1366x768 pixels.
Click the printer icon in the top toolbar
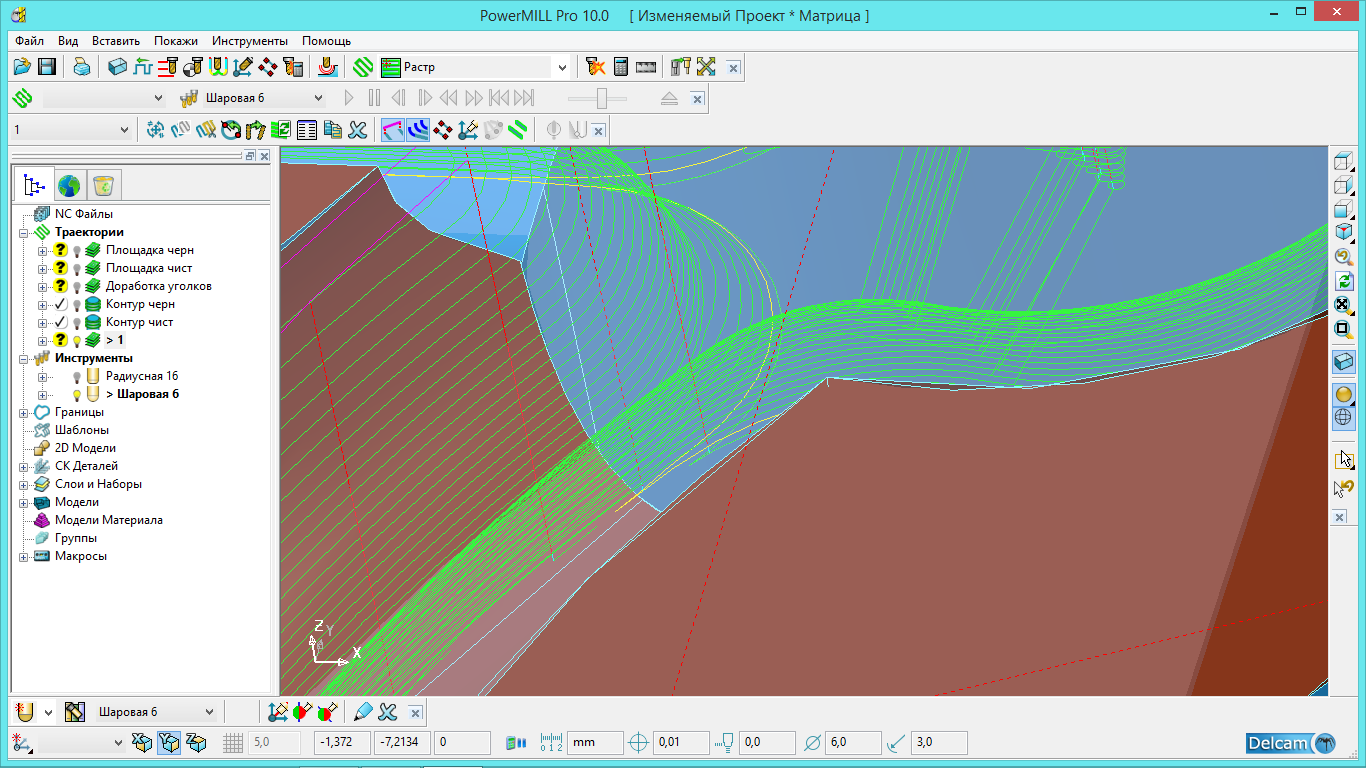82,67
